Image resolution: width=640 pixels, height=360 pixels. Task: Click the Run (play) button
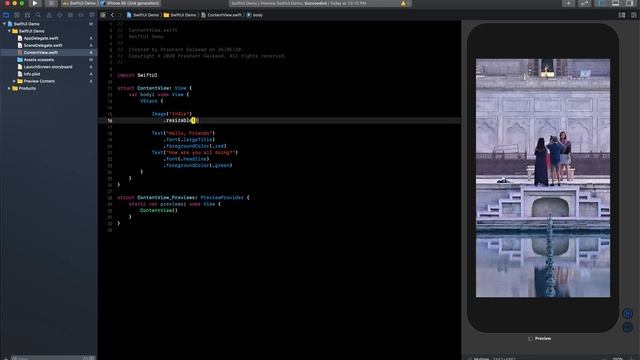(35, 3)
